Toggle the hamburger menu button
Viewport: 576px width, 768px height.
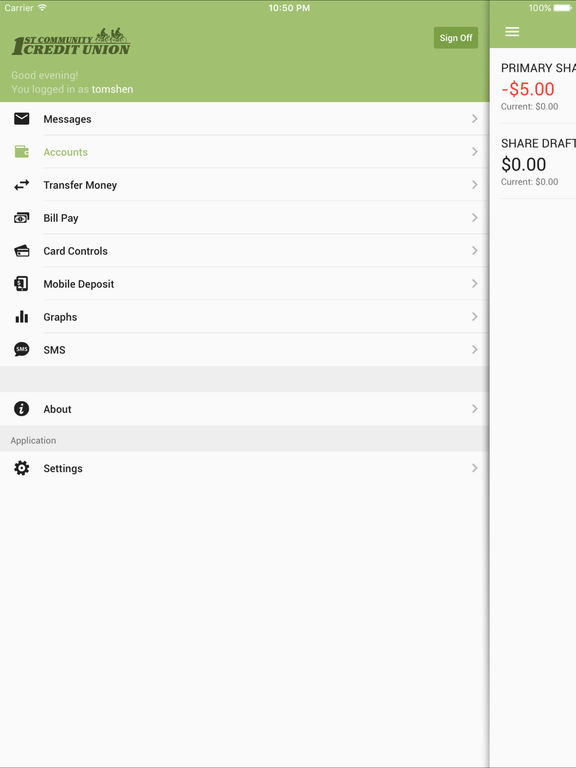[512, 32]
